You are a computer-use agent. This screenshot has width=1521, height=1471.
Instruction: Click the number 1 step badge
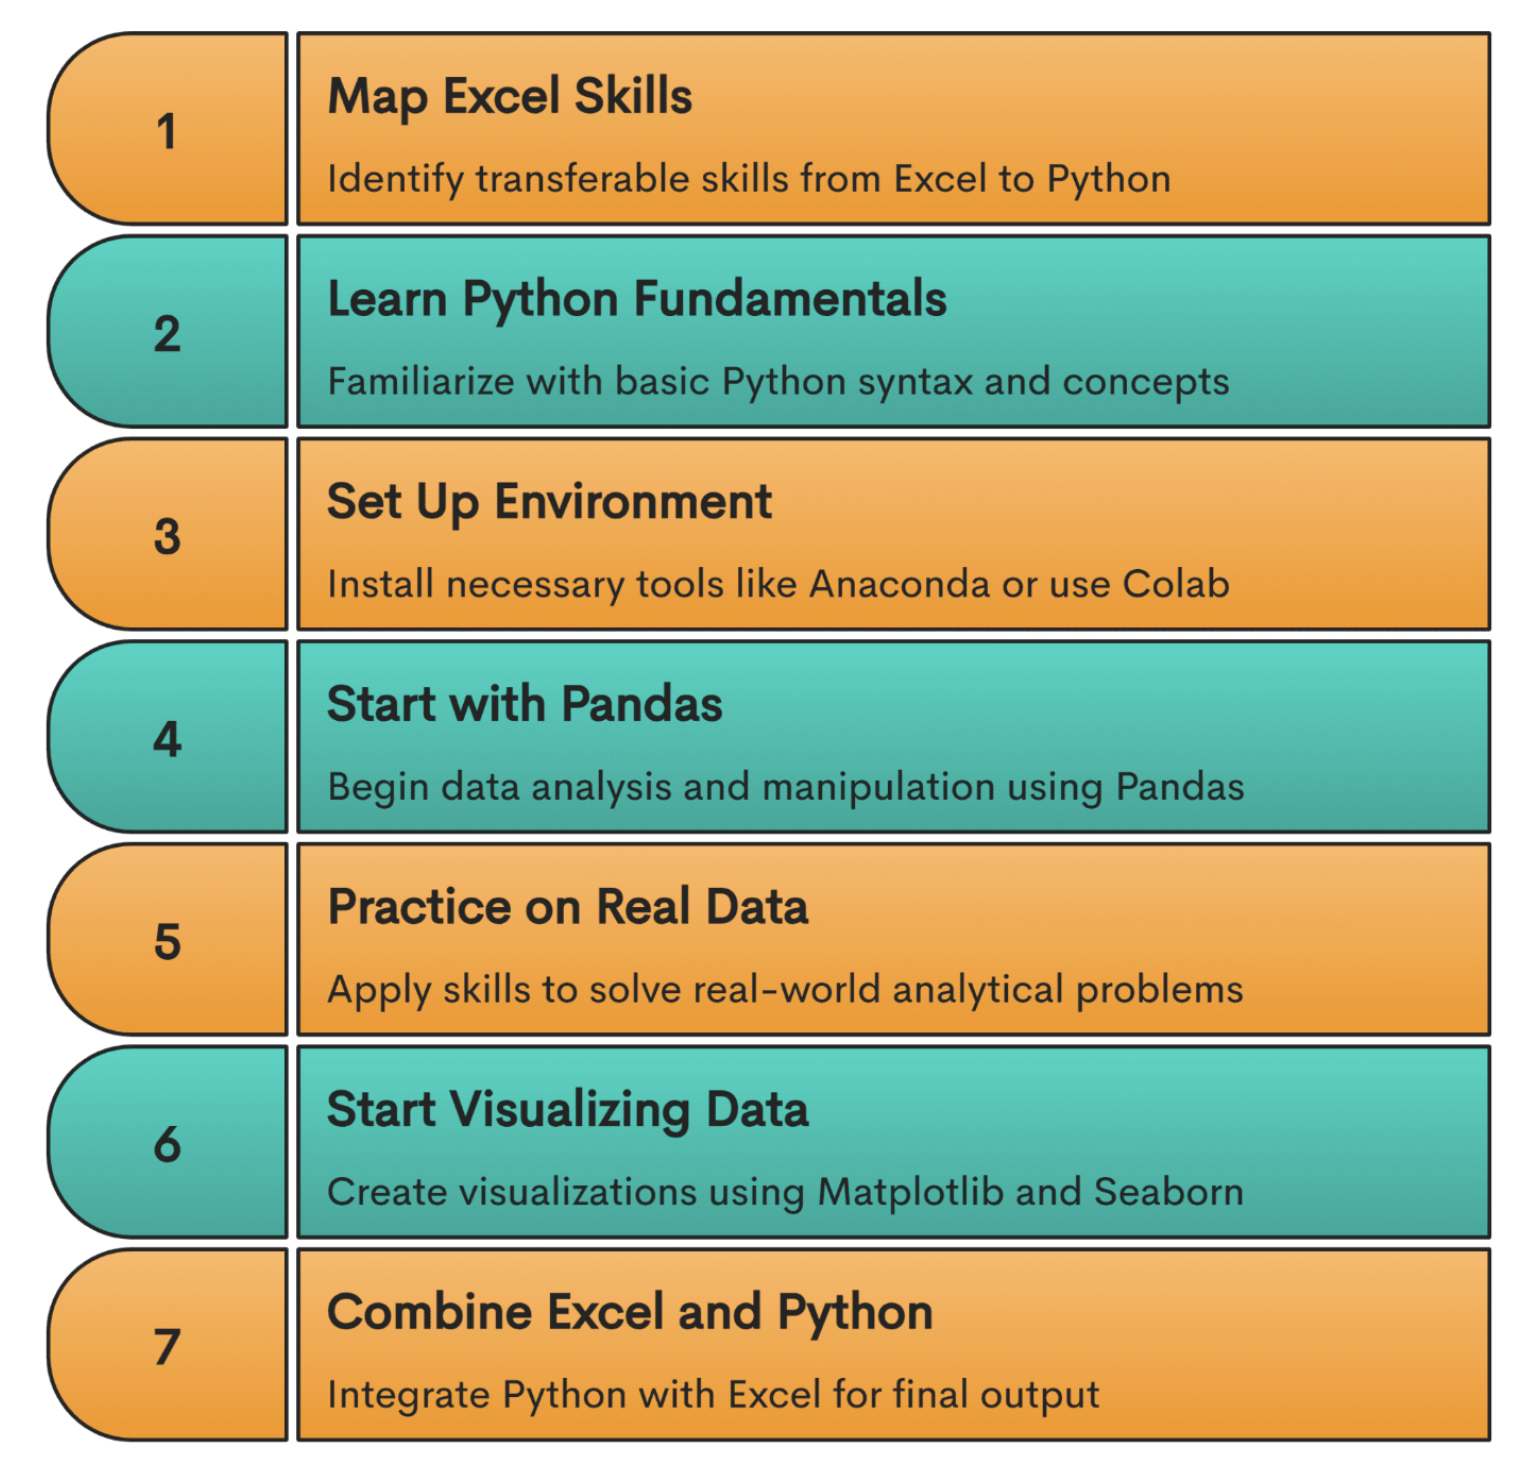[x=167, y=130]
